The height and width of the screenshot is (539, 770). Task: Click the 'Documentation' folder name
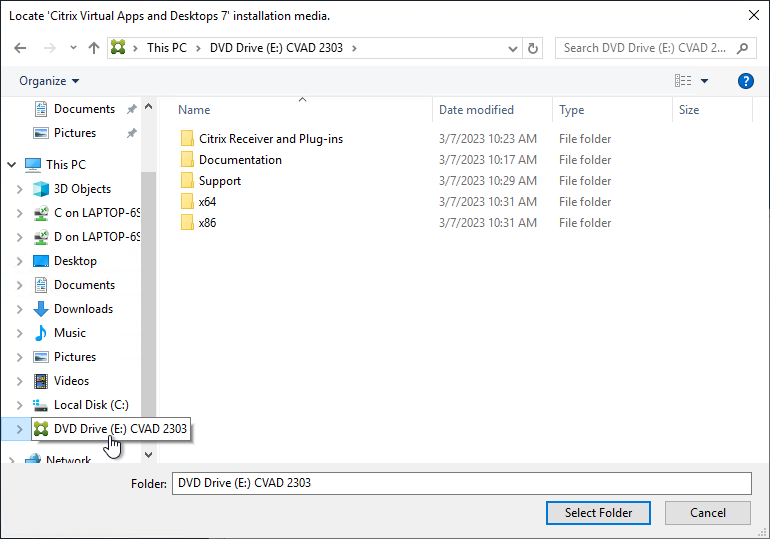(240, 160)
